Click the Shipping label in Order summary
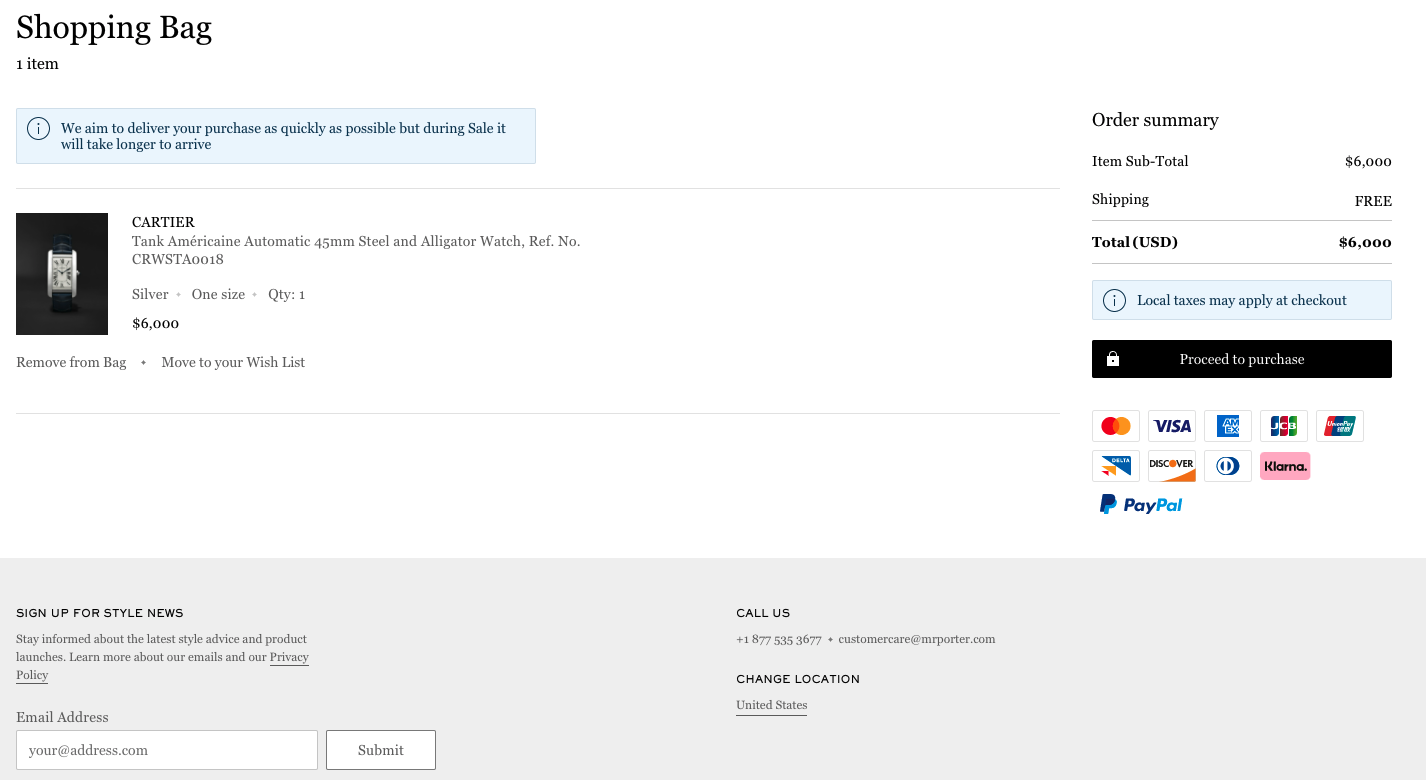Image resolution: width=1426 pixels, height=780 pixels. coord(1120,199)
